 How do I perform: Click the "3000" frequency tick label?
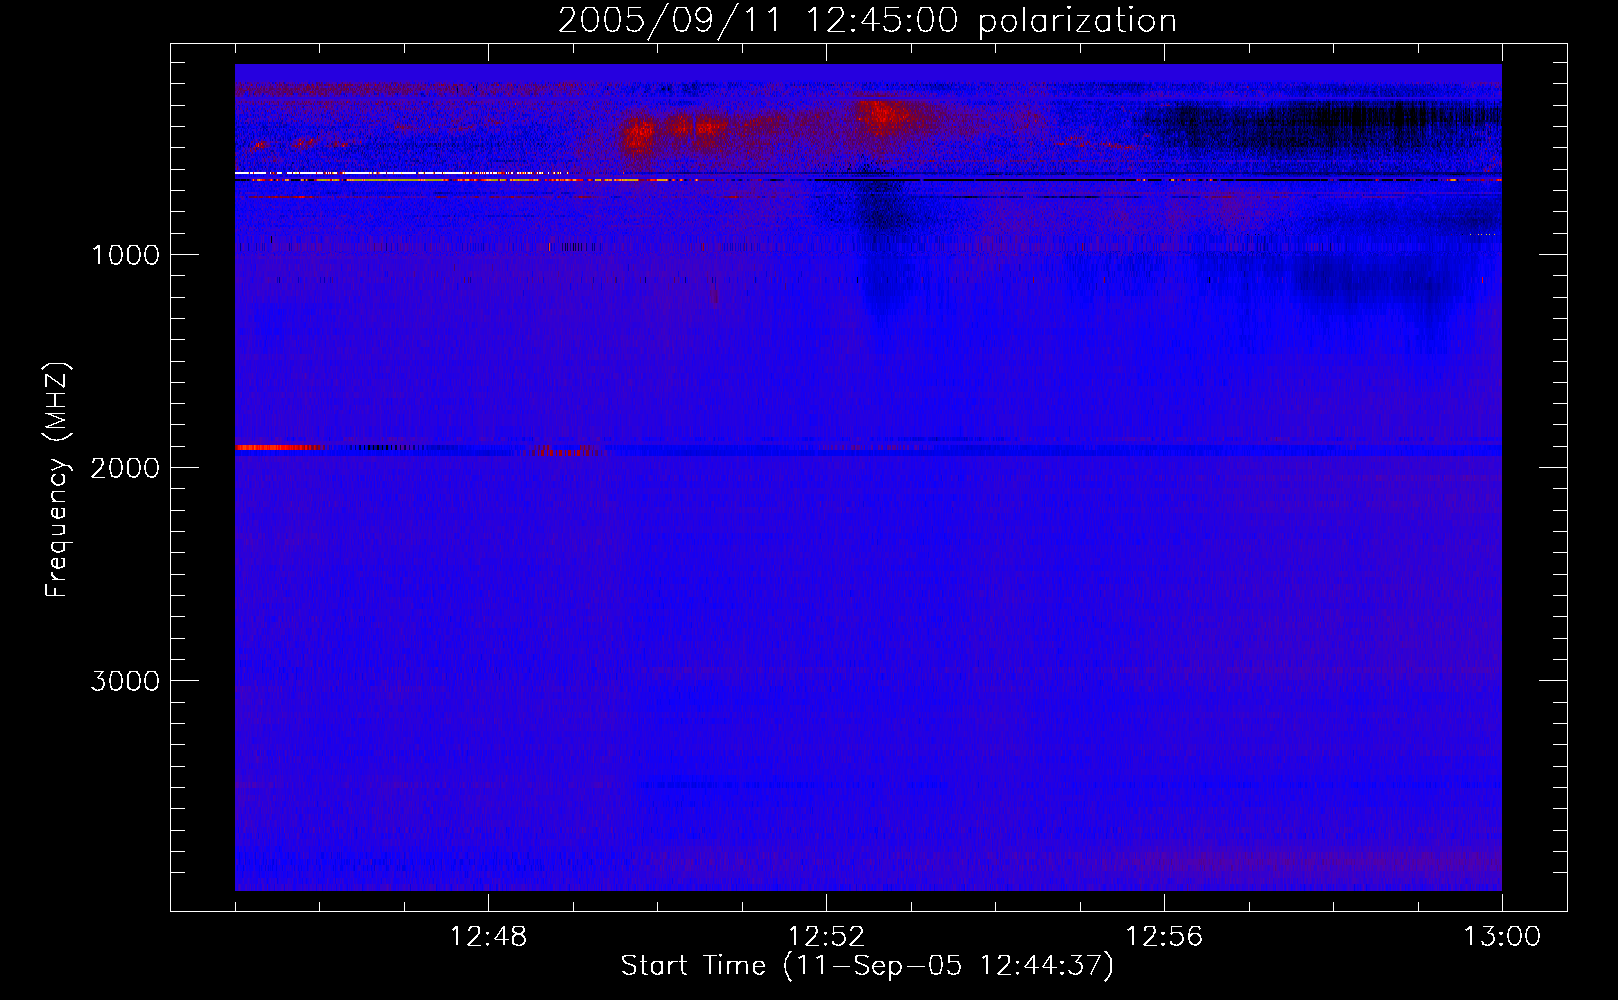[125, 681]
